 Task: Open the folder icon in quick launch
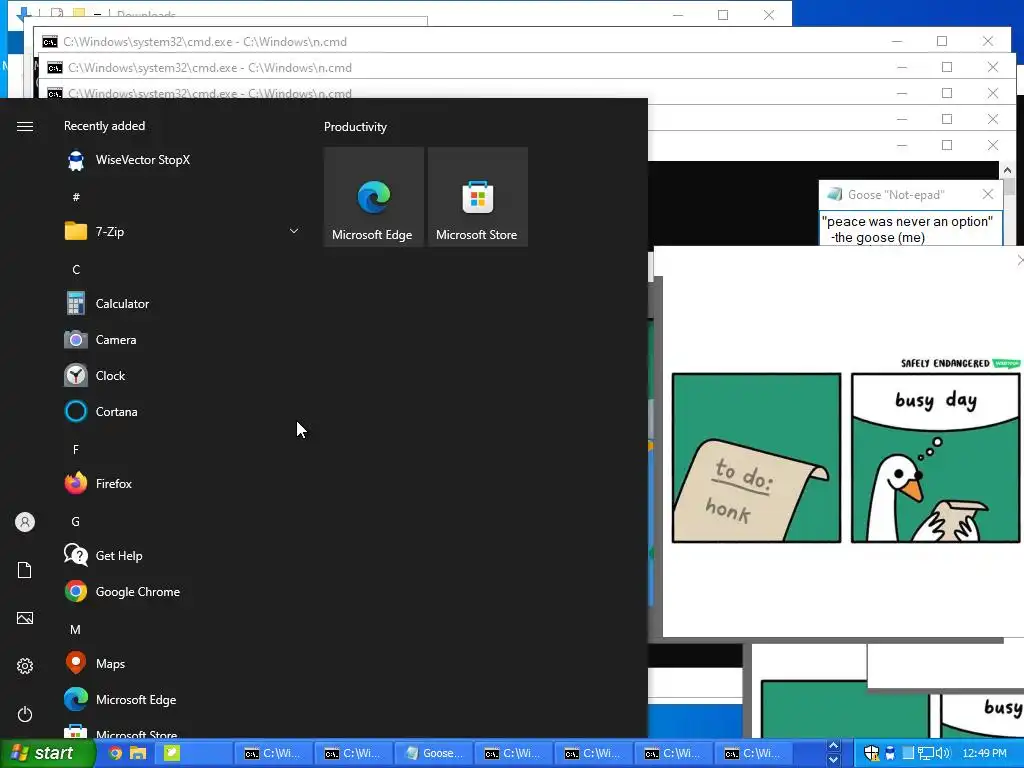click(138, 753)
